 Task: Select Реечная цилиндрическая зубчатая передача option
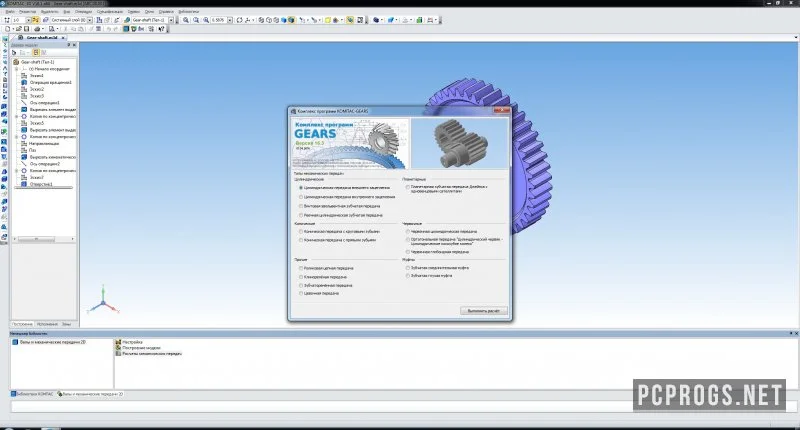pyautogui.click(x=301, y=215)
